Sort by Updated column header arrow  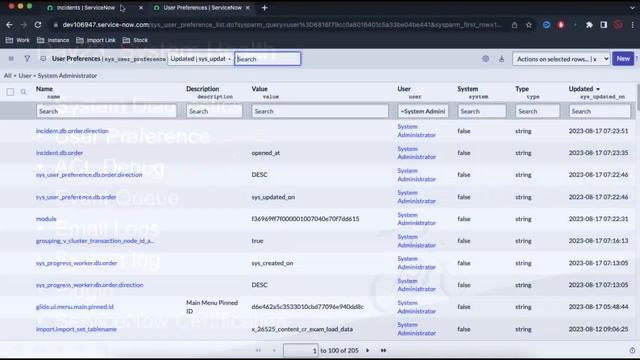[598, 89]
